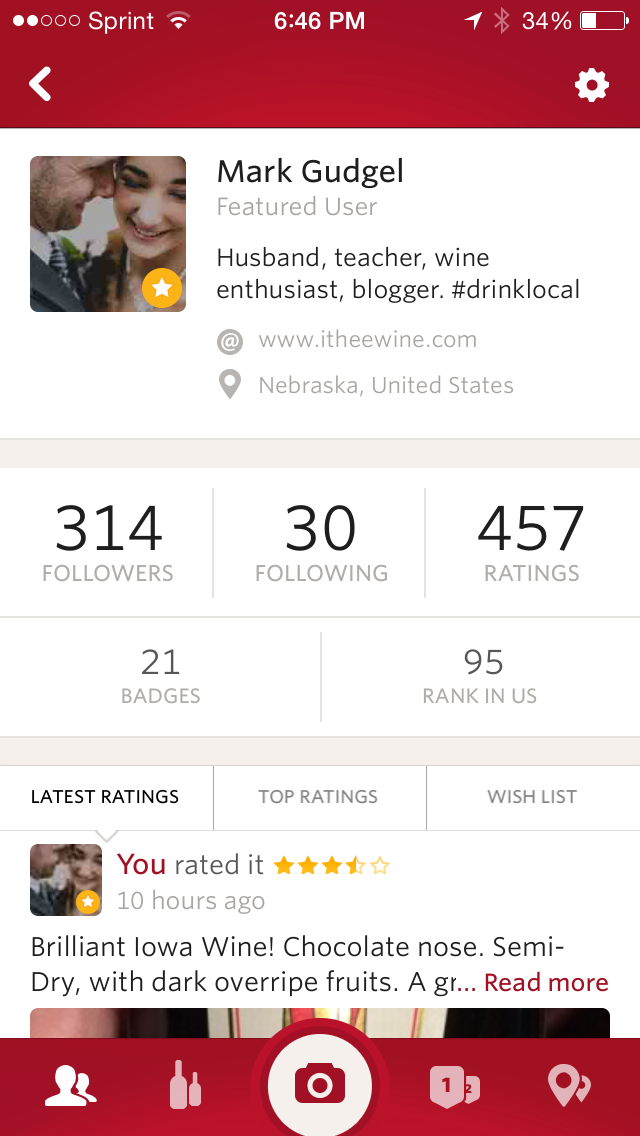View the 314 Followers list
640x1136 pixels.
point(108,543)
